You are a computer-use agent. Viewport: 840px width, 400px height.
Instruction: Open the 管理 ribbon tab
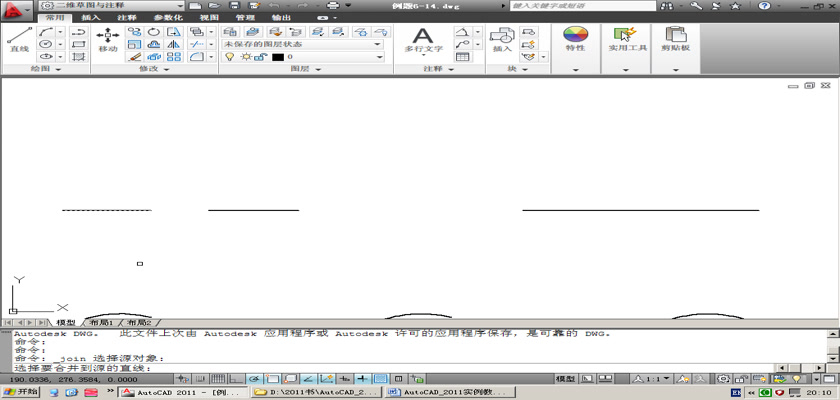pyautogui.click(x=245, y=18)
